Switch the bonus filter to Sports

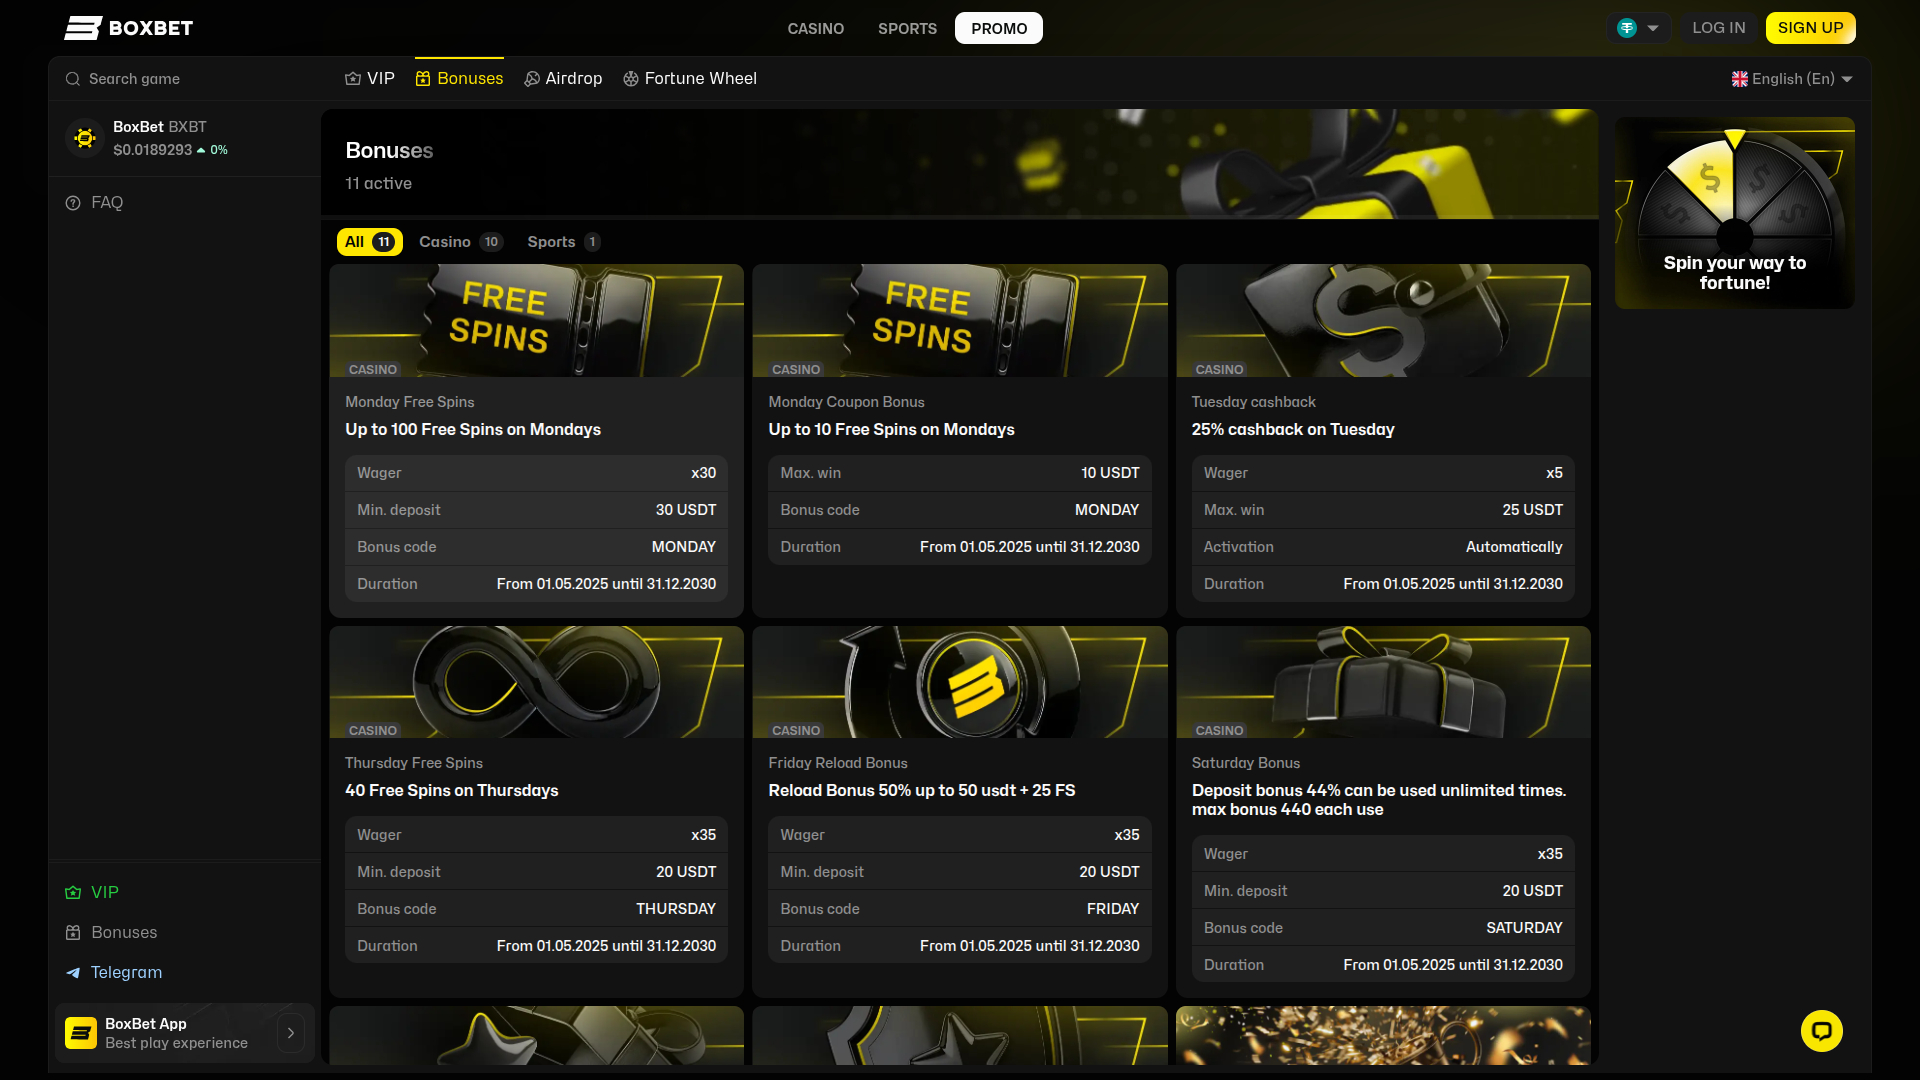click(562, 241)
